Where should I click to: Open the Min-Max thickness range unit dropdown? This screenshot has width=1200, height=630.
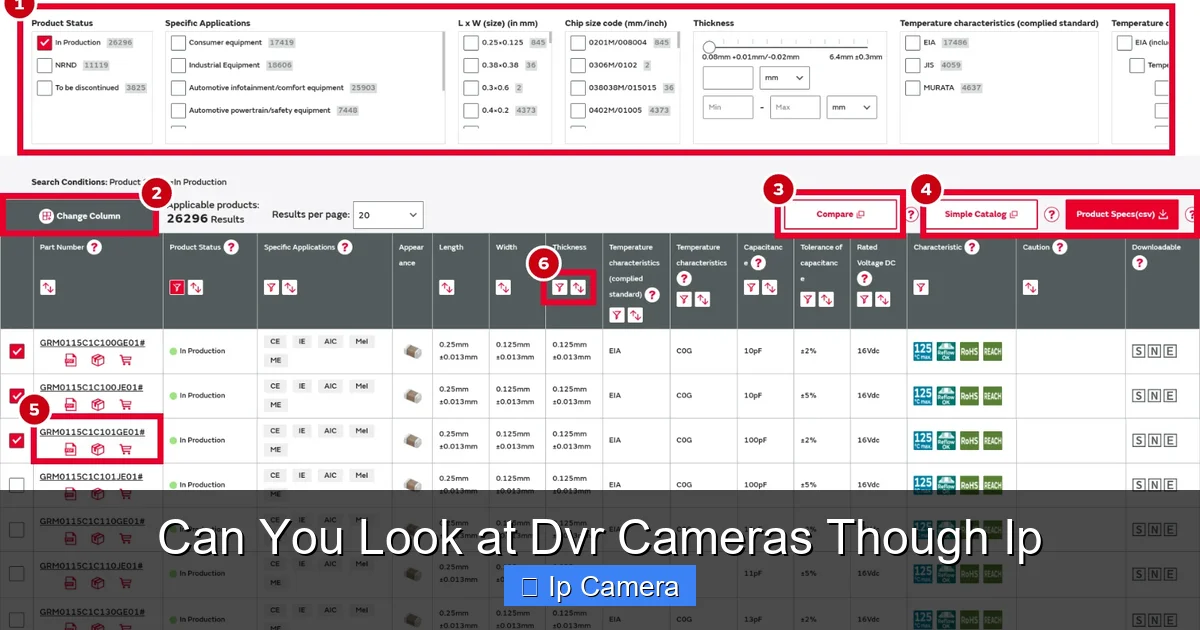point(852,107)
